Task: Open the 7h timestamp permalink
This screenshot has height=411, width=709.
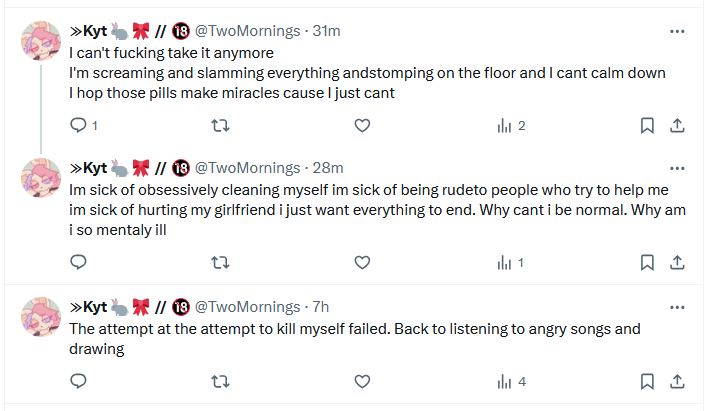Action: pos(320,306)
